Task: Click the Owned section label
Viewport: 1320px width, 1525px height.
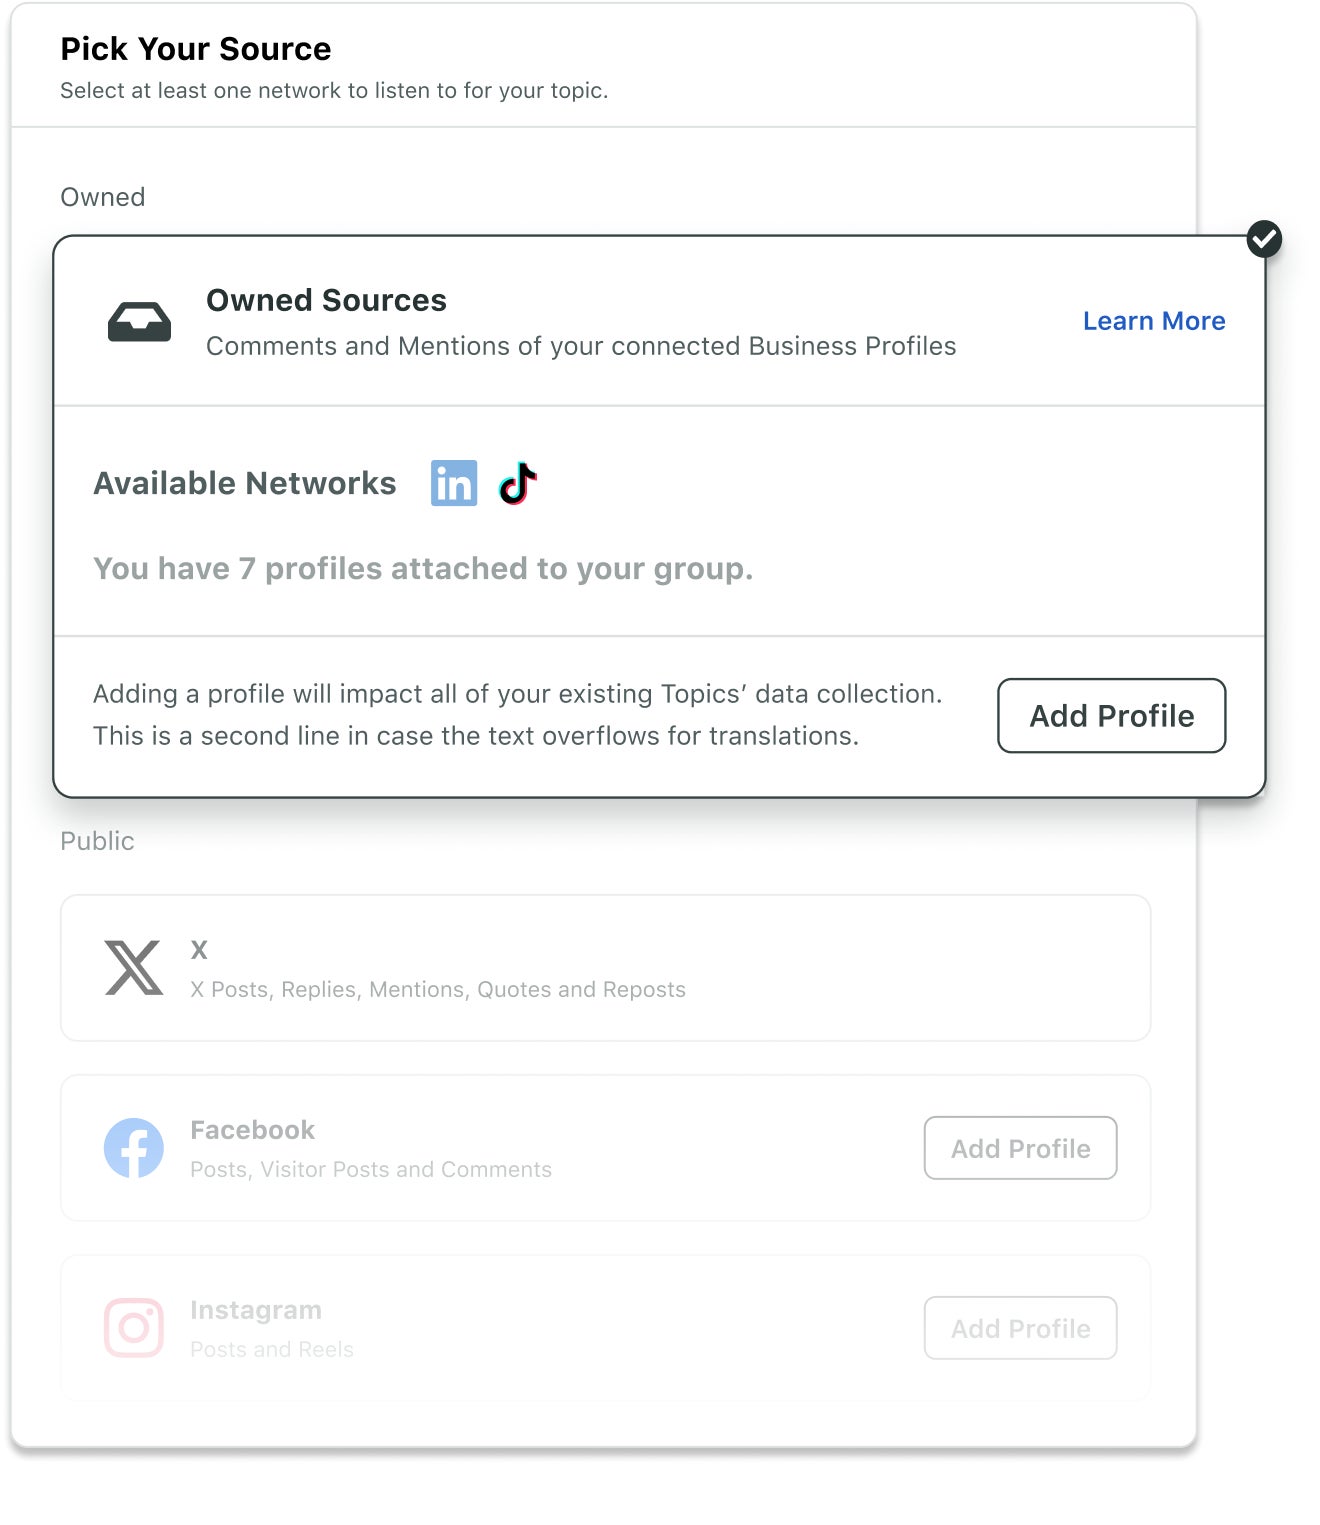Action: [x=102, y=197]
